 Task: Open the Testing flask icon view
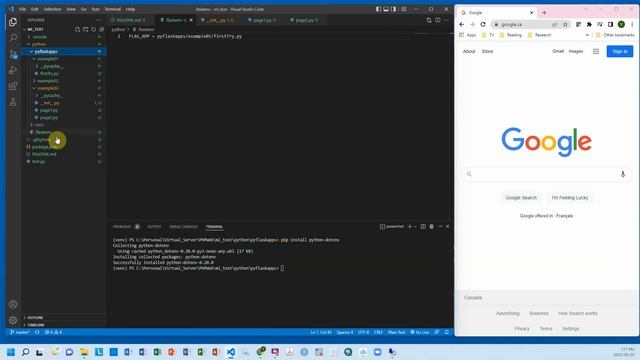pos(13,102)
